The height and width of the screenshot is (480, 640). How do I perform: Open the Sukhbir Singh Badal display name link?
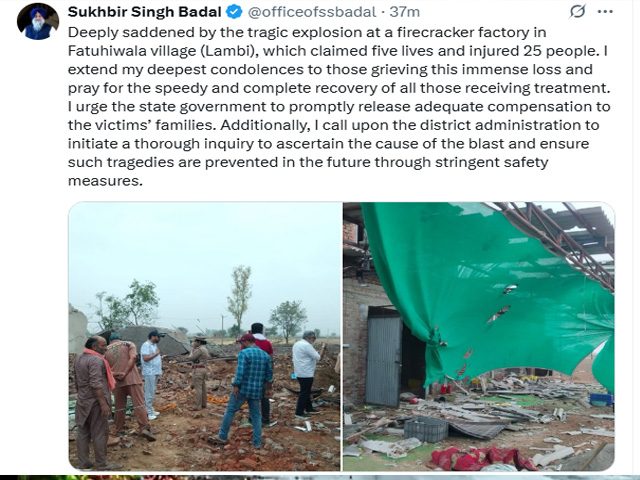click(144, 12)
